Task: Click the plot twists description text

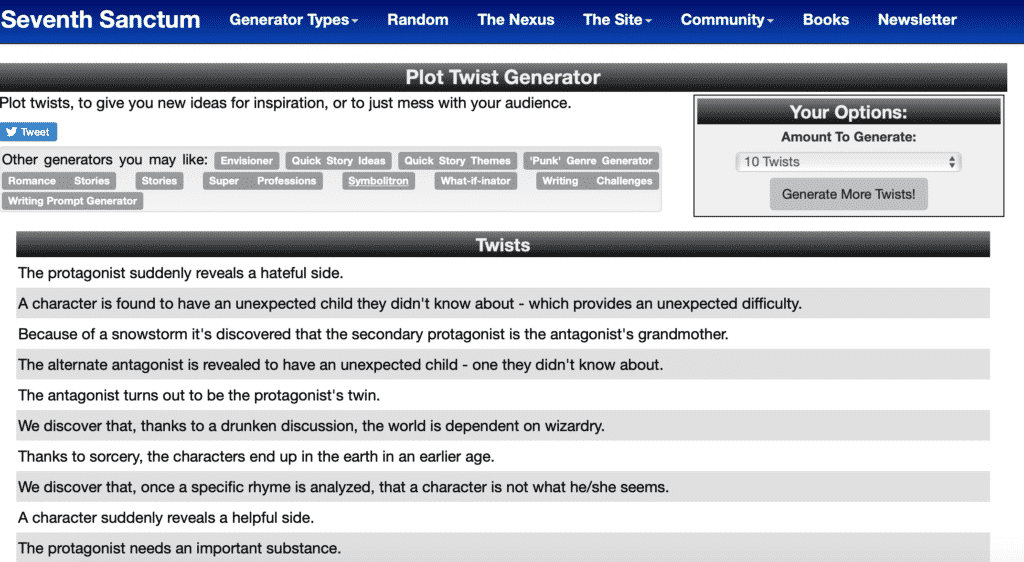Action: point(285,103)
